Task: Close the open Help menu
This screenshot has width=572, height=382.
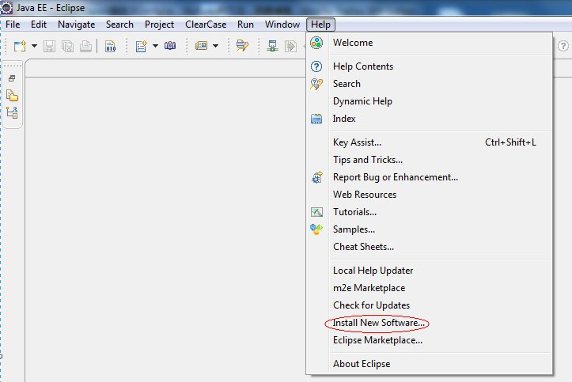Action: (x=321, y=24)
